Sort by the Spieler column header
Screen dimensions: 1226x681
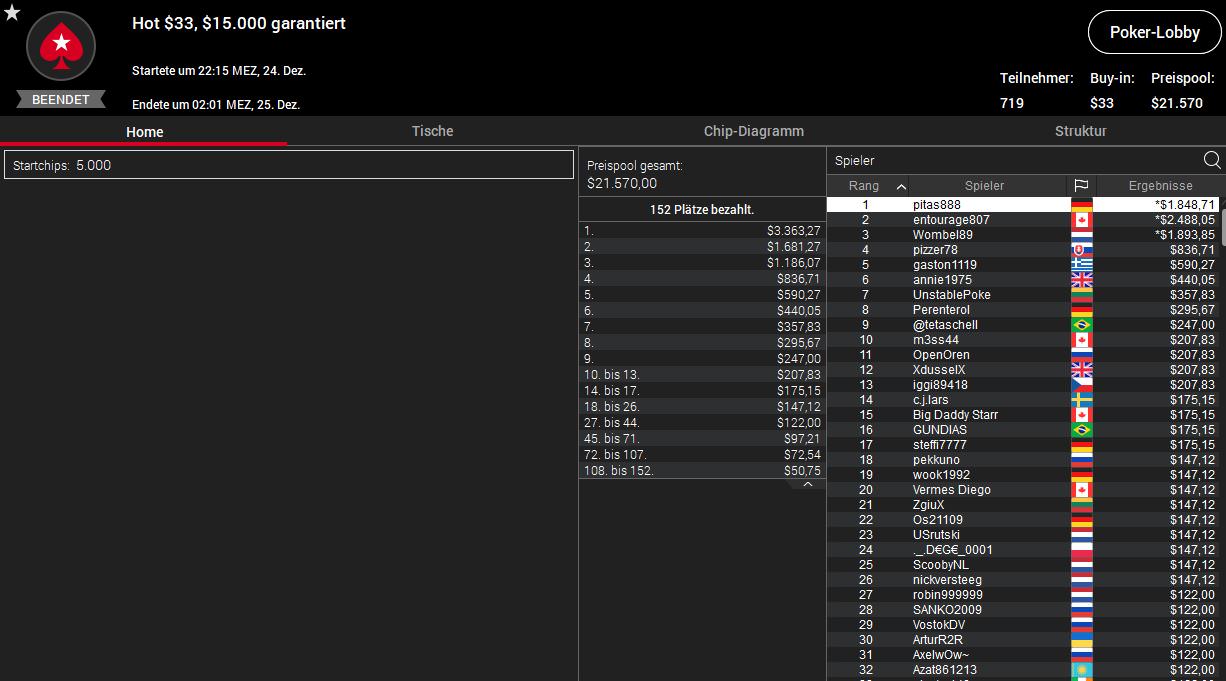(984, 186)
